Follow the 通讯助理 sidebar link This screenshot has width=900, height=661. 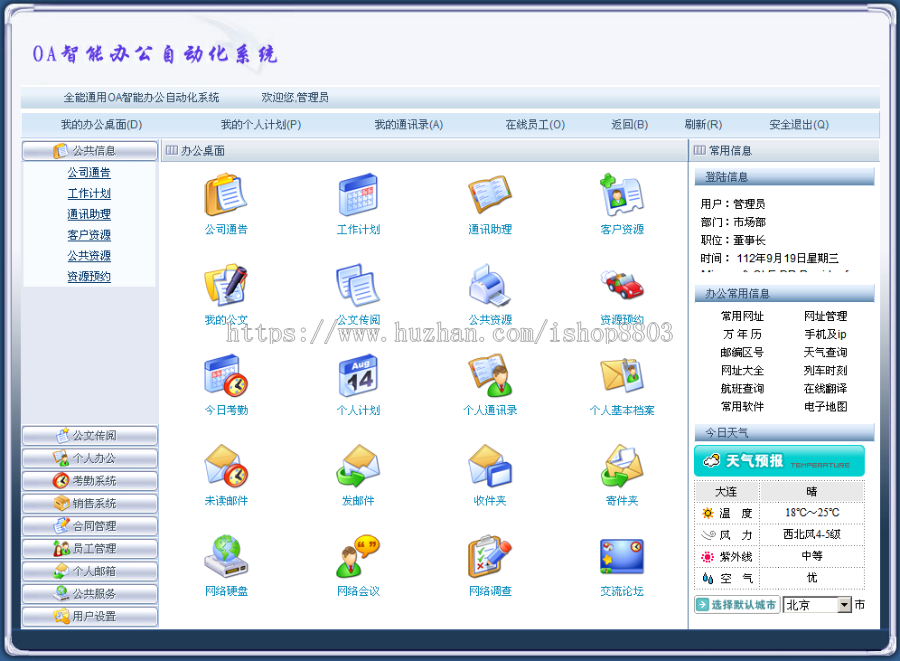pyautogui.click(x=89, y=214)
